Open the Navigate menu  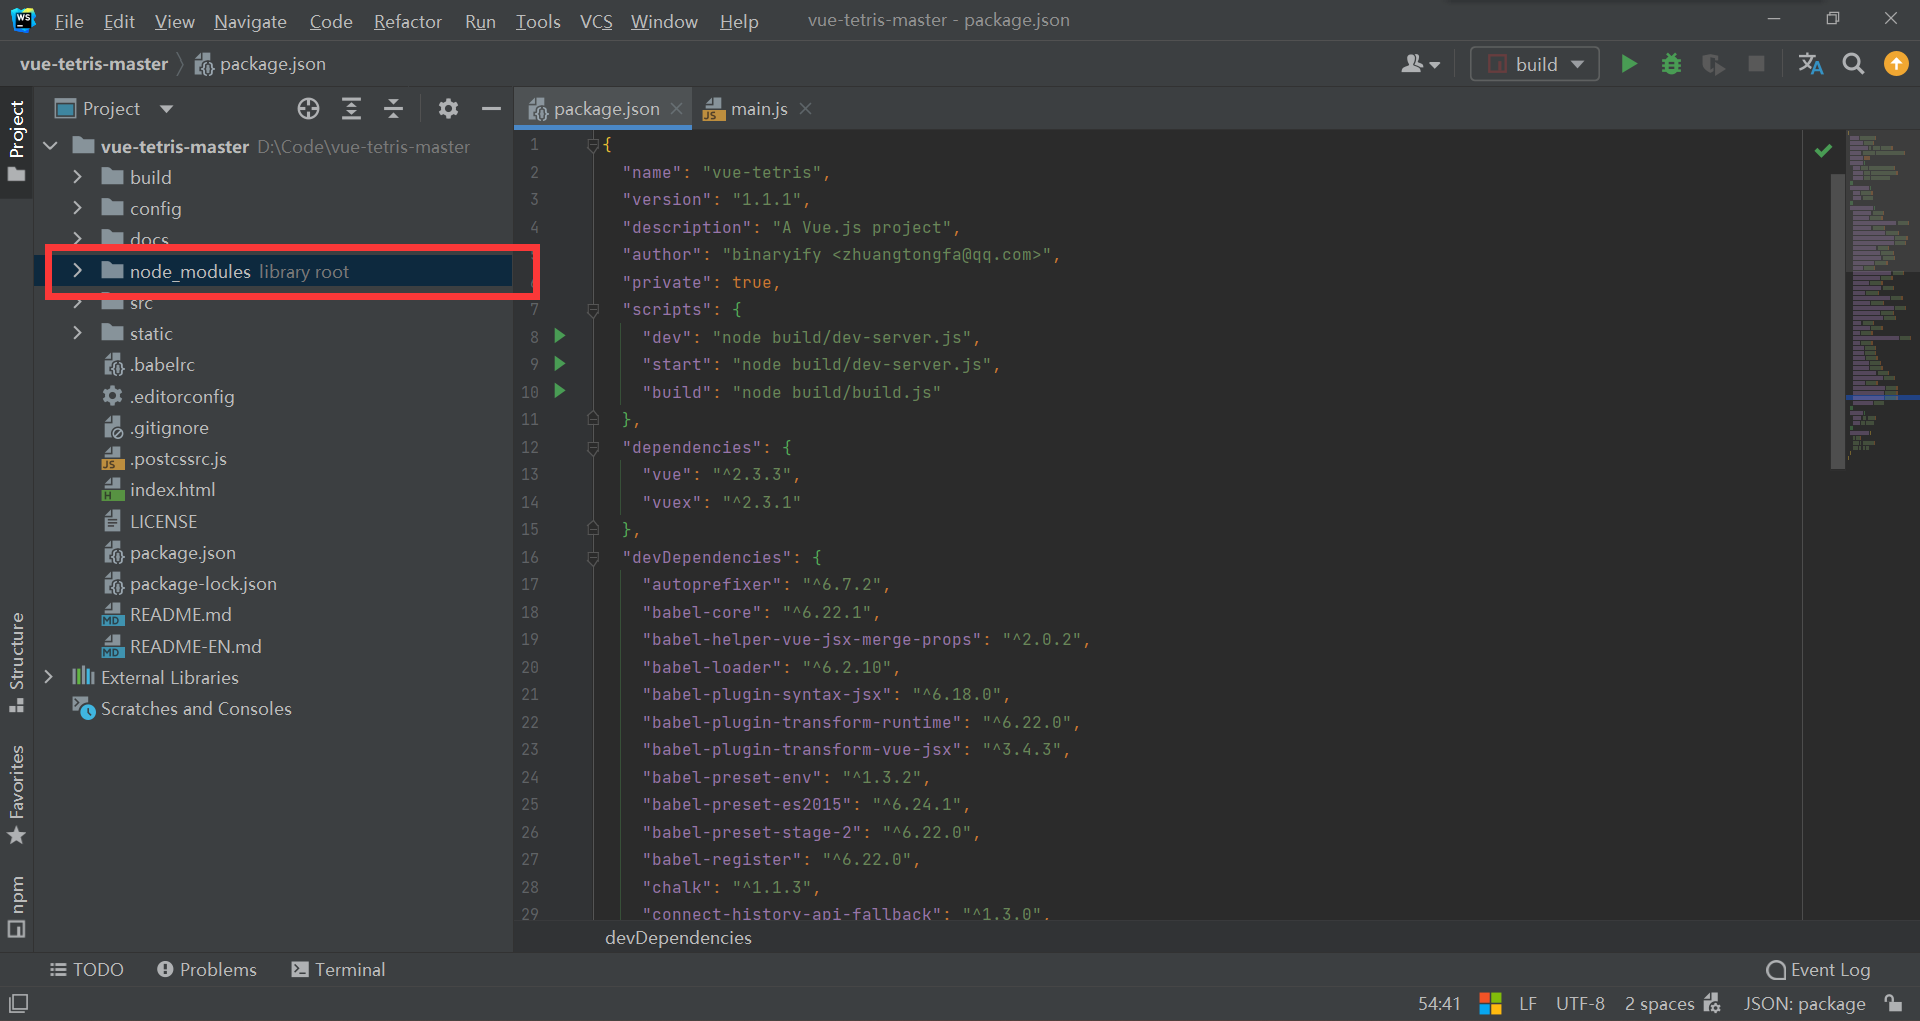pos(250,21)
